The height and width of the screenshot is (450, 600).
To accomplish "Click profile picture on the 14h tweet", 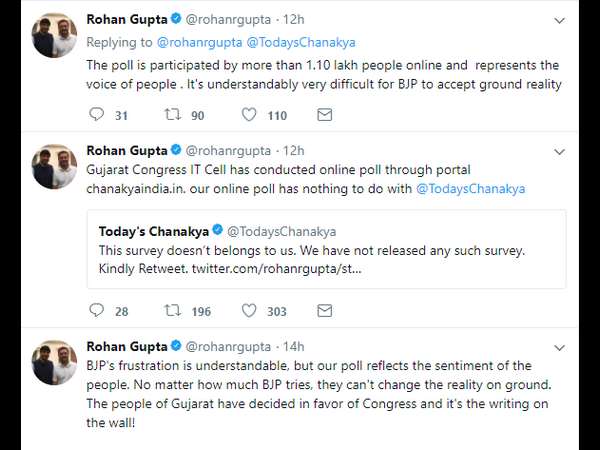I will pyautogui.click(x=53, y=362).
